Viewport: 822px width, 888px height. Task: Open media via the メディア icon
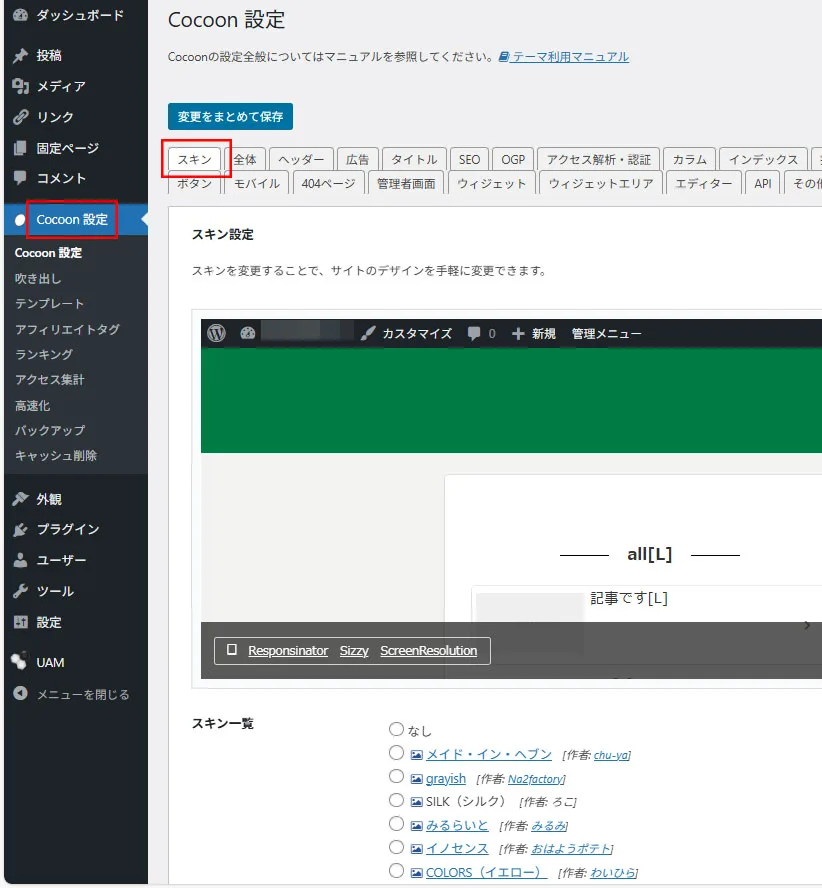[21, 87]
